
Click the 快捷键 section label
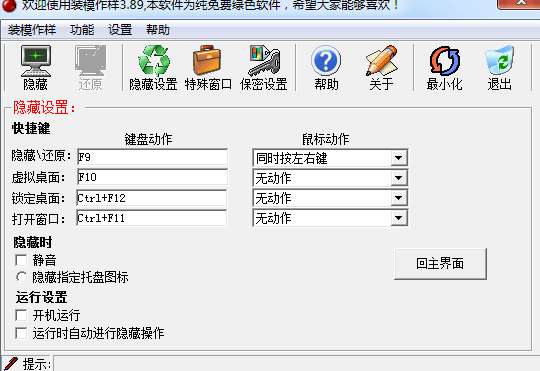coord(31,128)
